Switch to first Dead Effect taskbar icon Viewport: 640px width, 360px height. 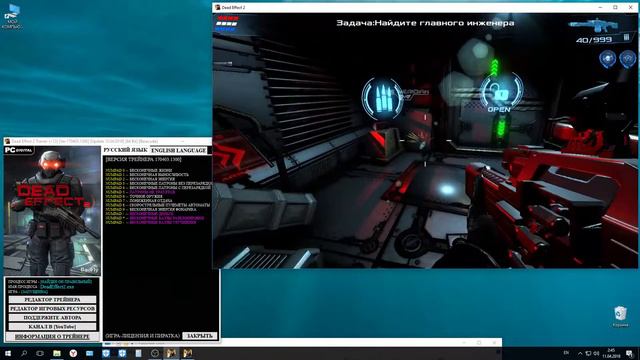click(171, 353)
